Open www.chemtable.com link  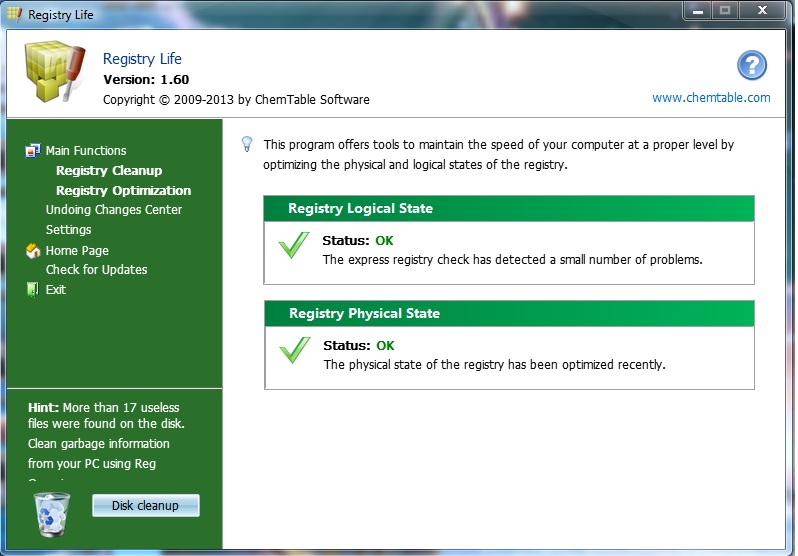(711, 98)
